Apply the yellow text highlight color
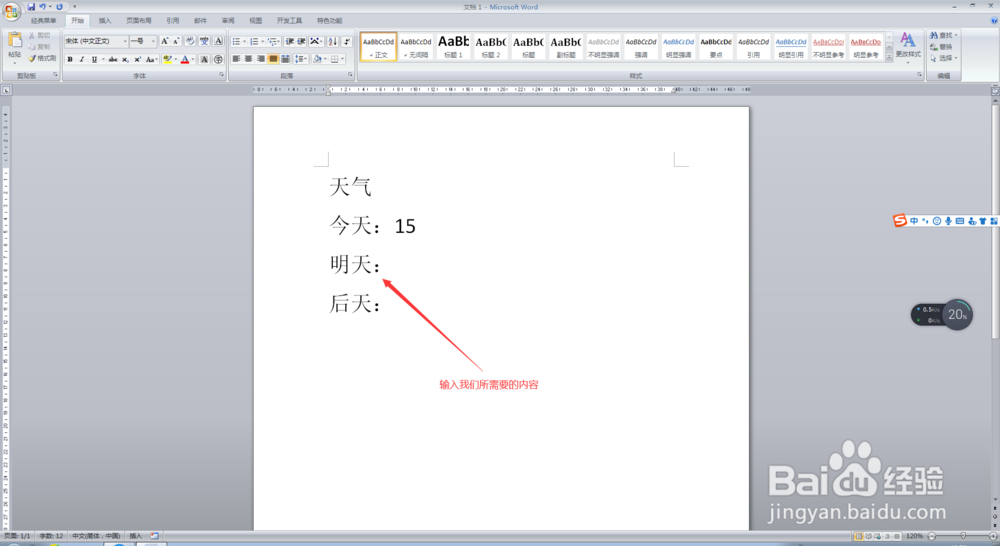 (x=167, y=59)
